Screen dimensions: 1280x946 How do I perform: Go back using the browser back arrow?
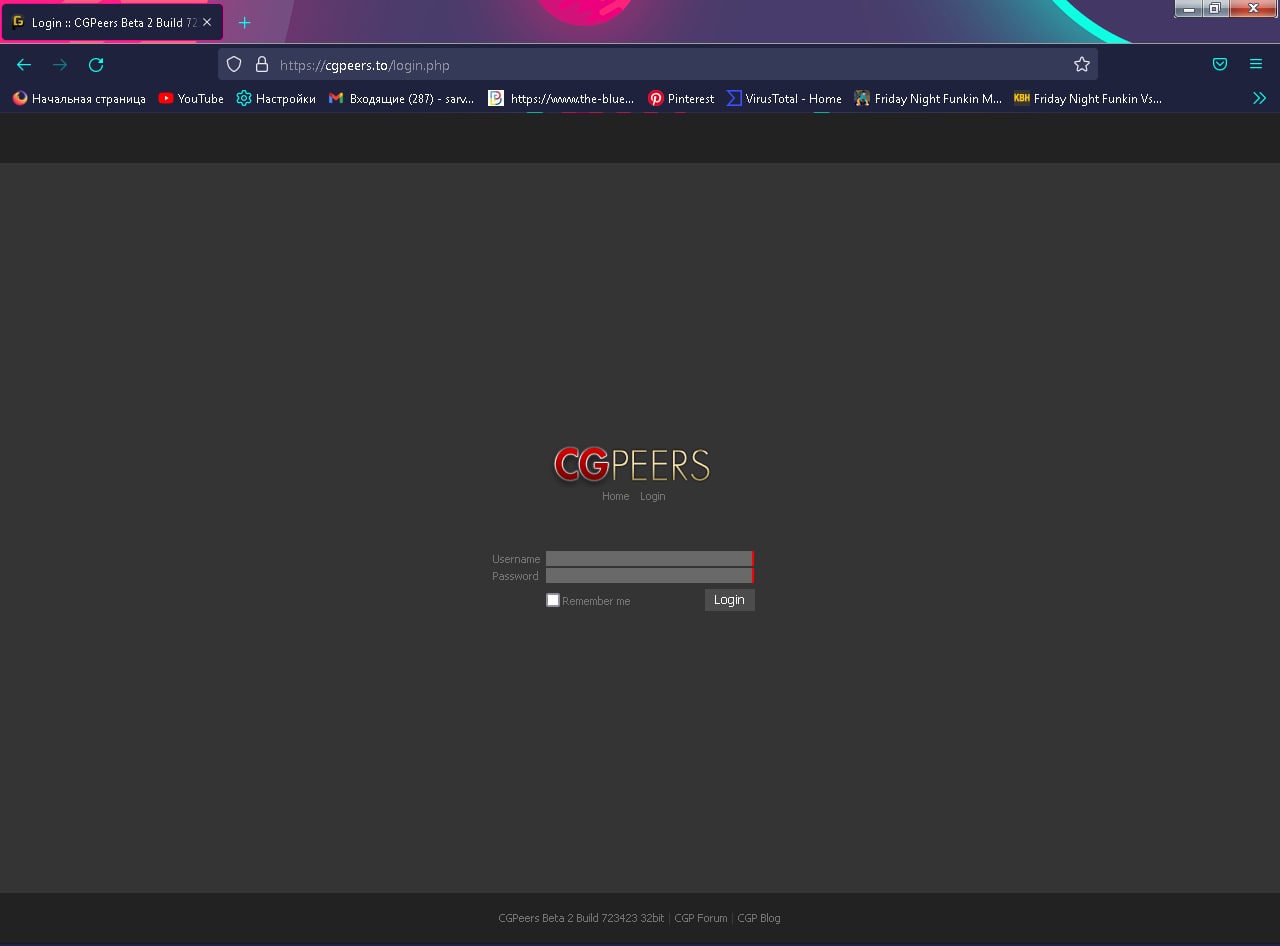tap(24, 65)
